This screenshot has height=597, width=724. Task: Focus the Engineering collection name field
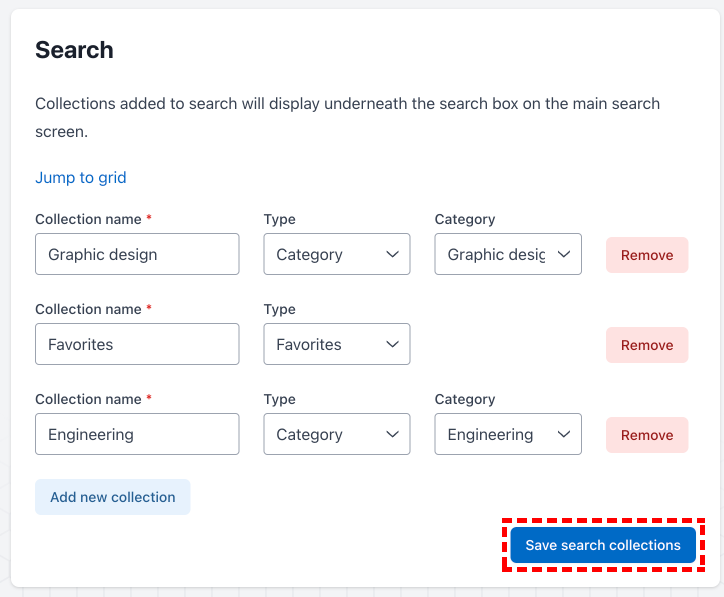(137, 434)
